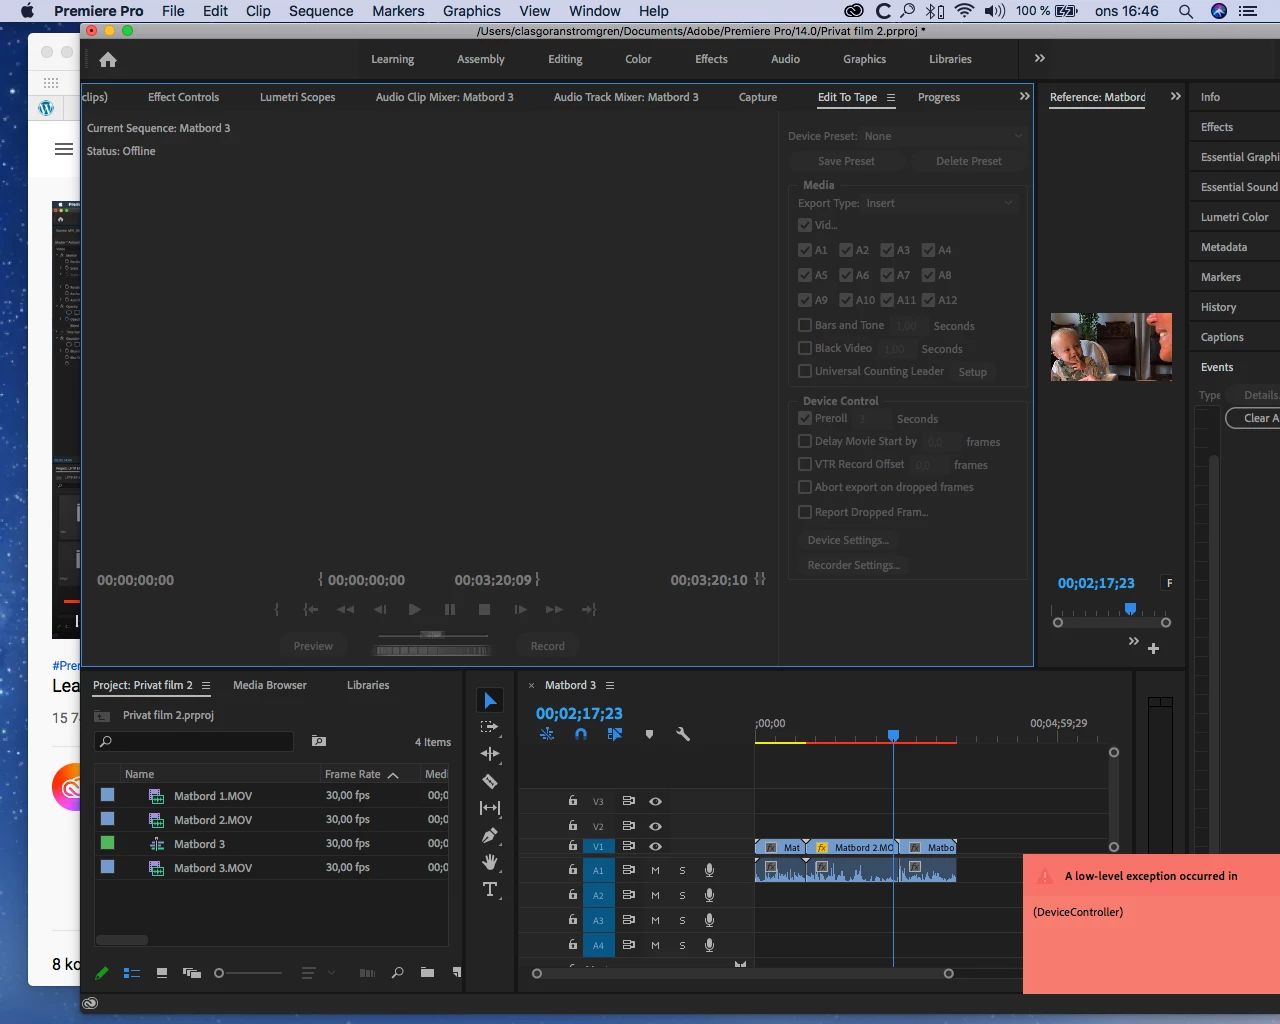Toggle lock on track V3
Screen dimensions: 1280x1024
click(x=572, y=801)
